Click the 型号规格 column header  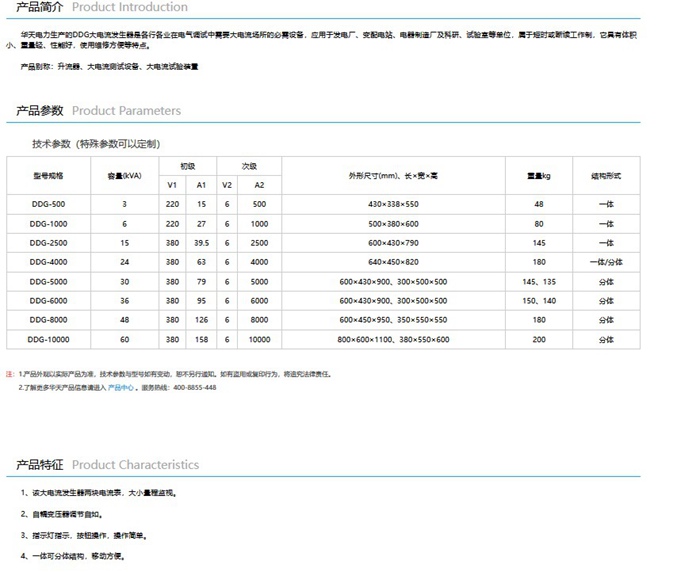(48, 175)
